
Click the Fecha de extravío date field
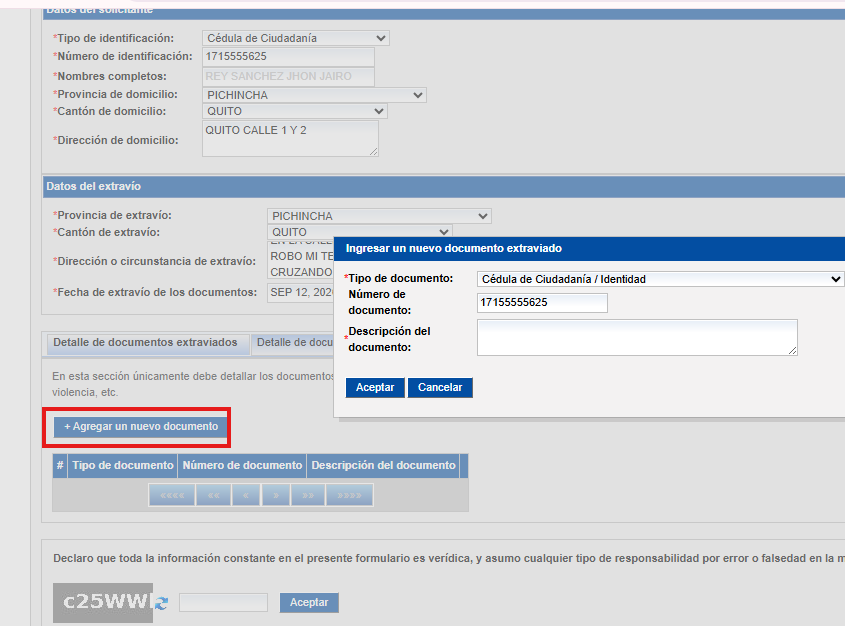coord(301,293)
